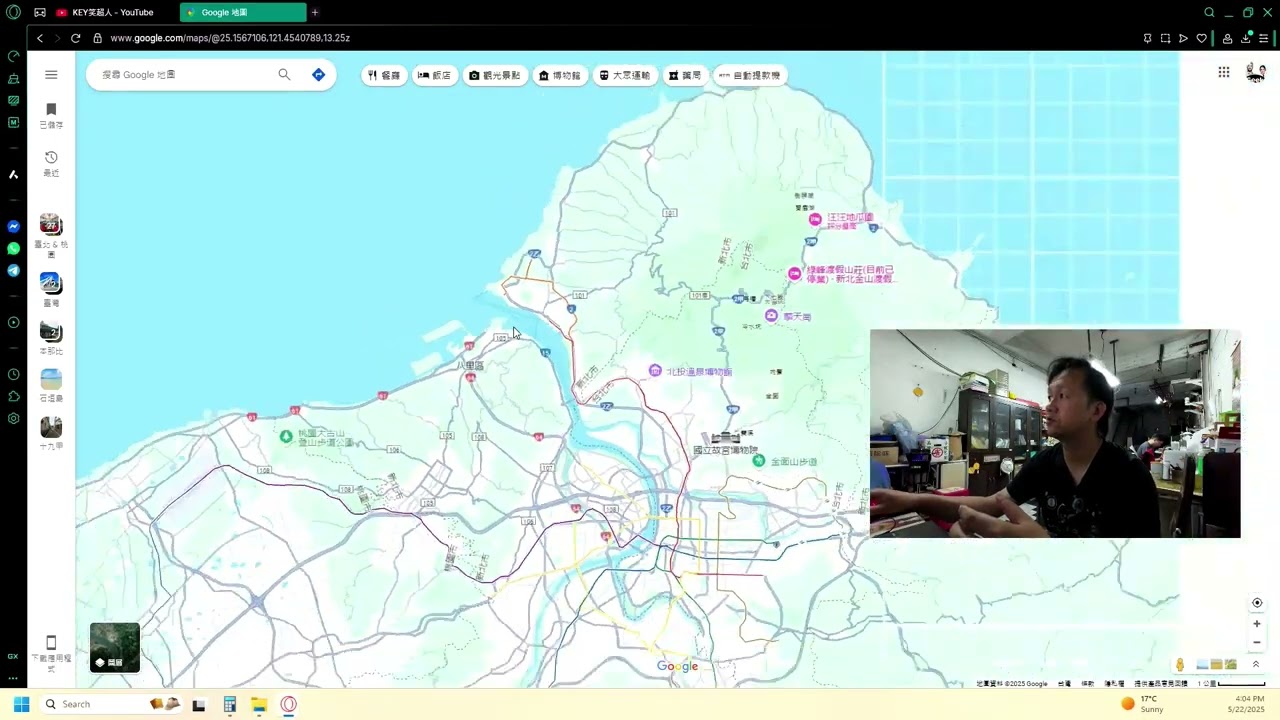Filter map by 博物館 museums chip
The image size is (1280, 720).
pyautogui.click(x=560, y=75)
